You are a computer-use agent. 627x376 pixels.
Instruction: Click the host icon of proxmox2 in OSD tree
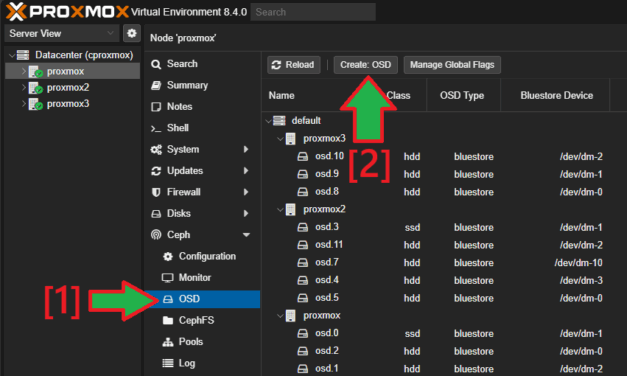291,209
